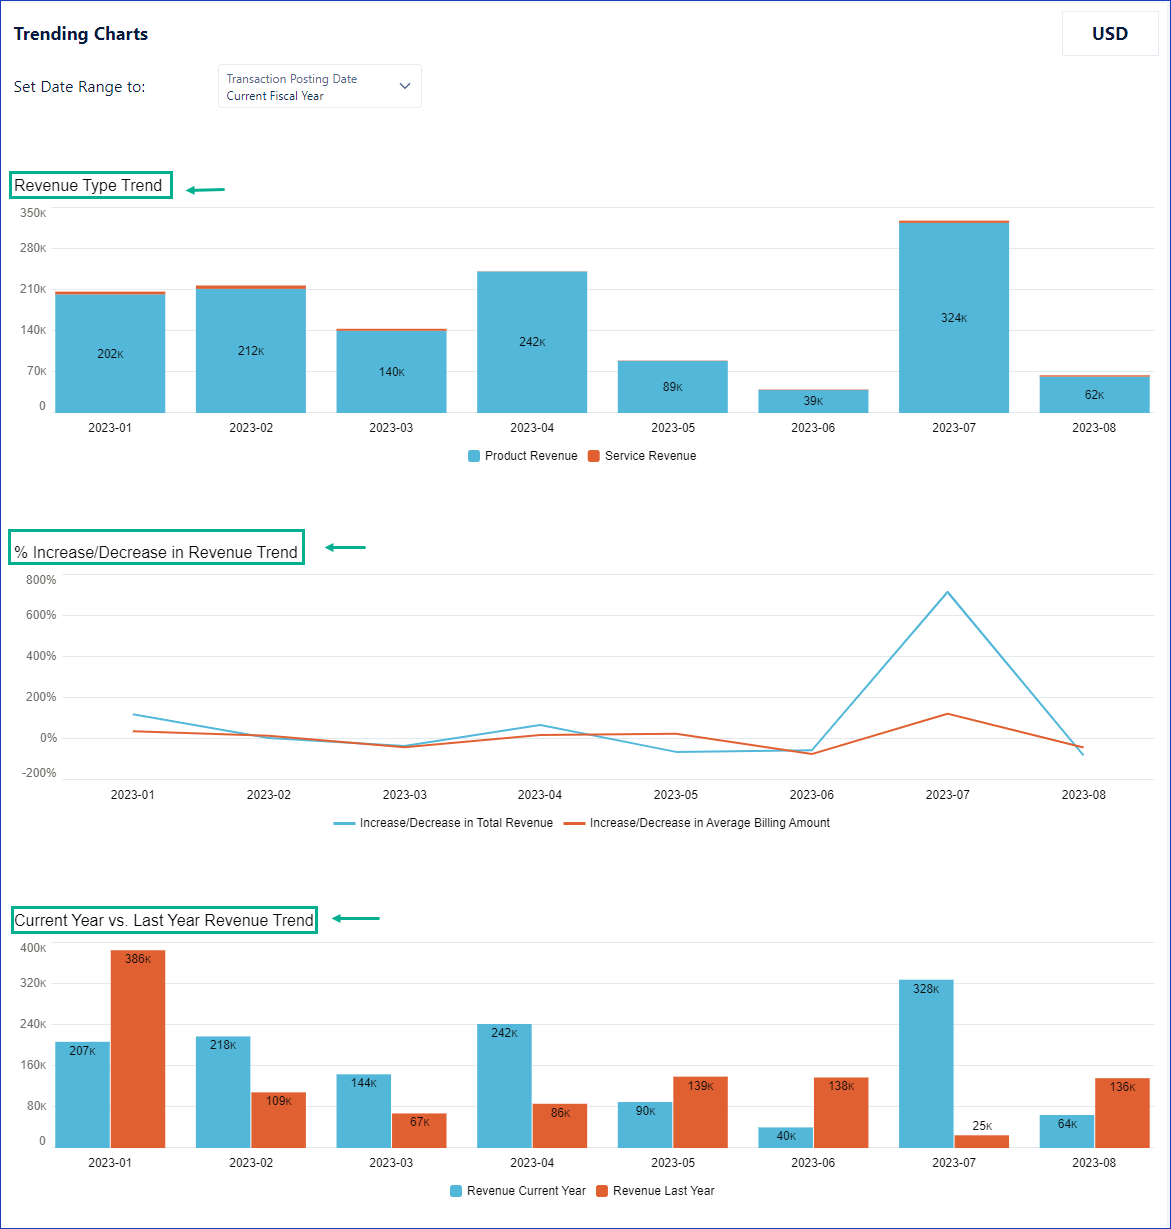Click 2023-04 label under Revenue Type Trend
The image size is (1171, 1229).
coord(532,428)
